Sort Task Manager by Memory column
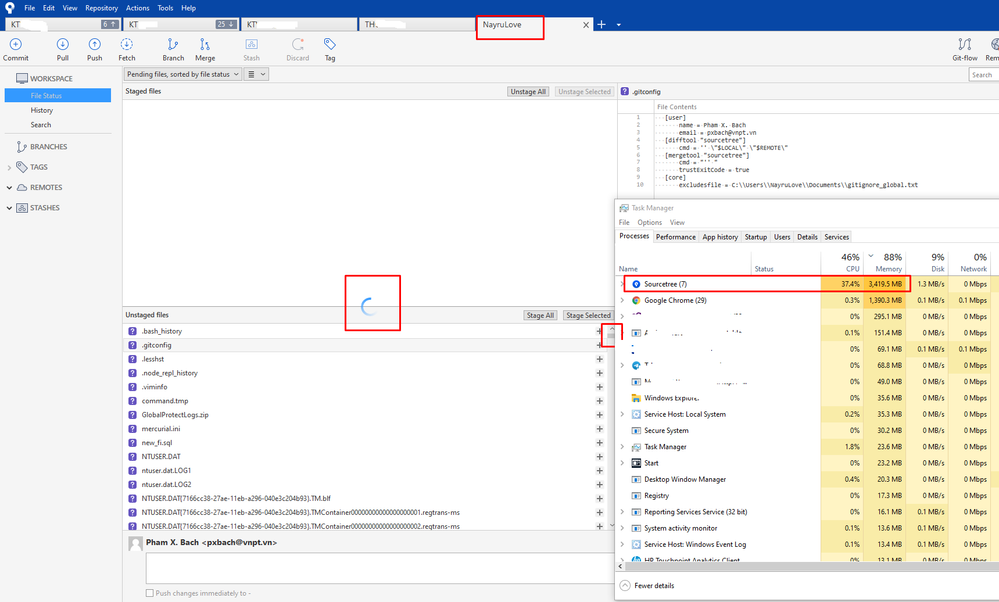999x602 pixels. [x=885, y=262]
